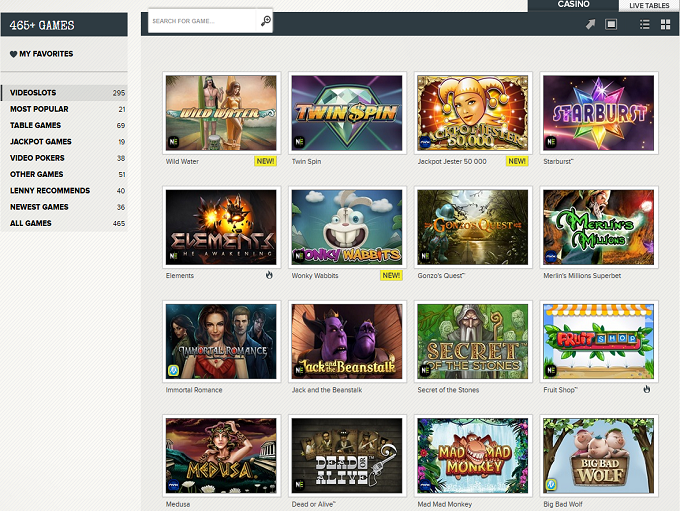The width and height of the screenshot is (680, 511).
Task: Click the NEW! badge under Wild Water
Action: (x=265, y=161)
